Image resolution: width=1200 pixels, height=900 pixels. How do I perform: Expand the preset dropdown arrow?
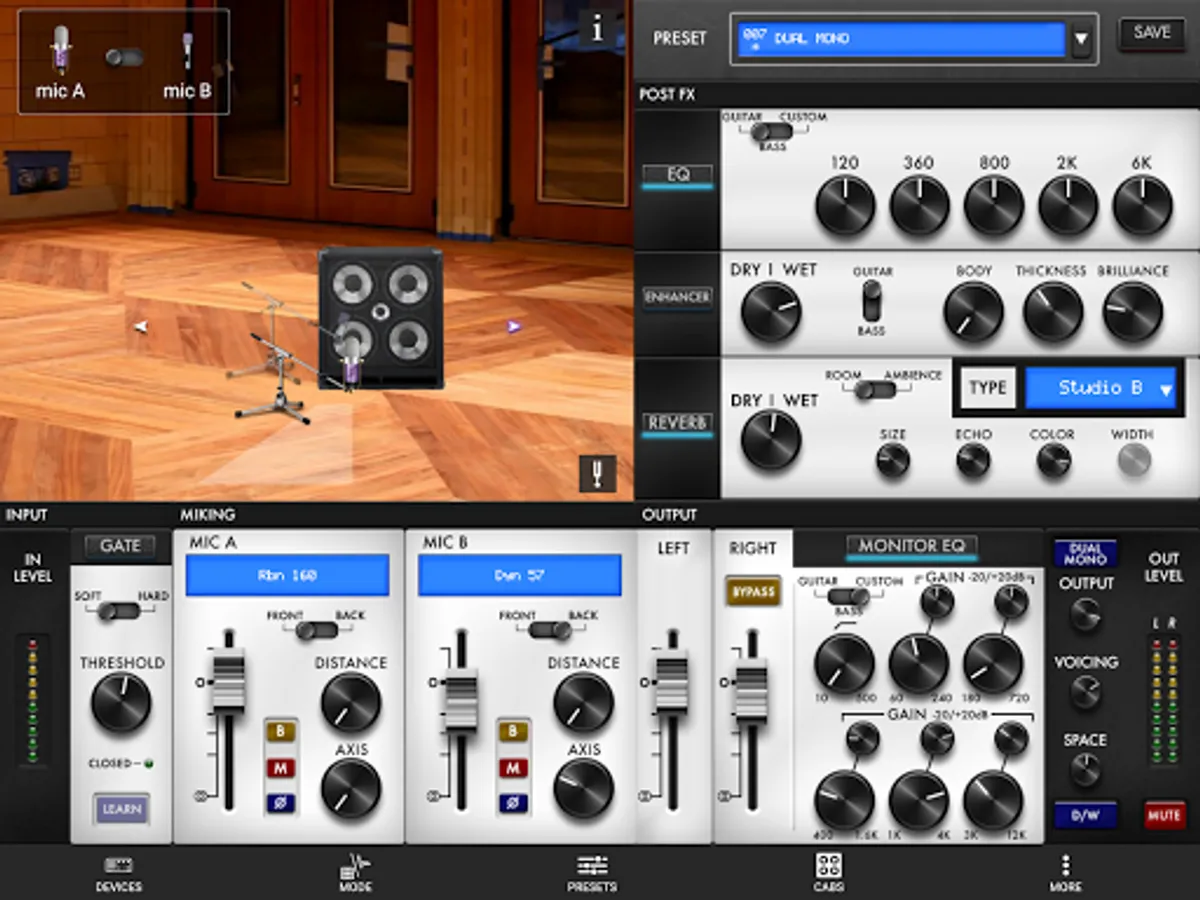click(1080, 41)
